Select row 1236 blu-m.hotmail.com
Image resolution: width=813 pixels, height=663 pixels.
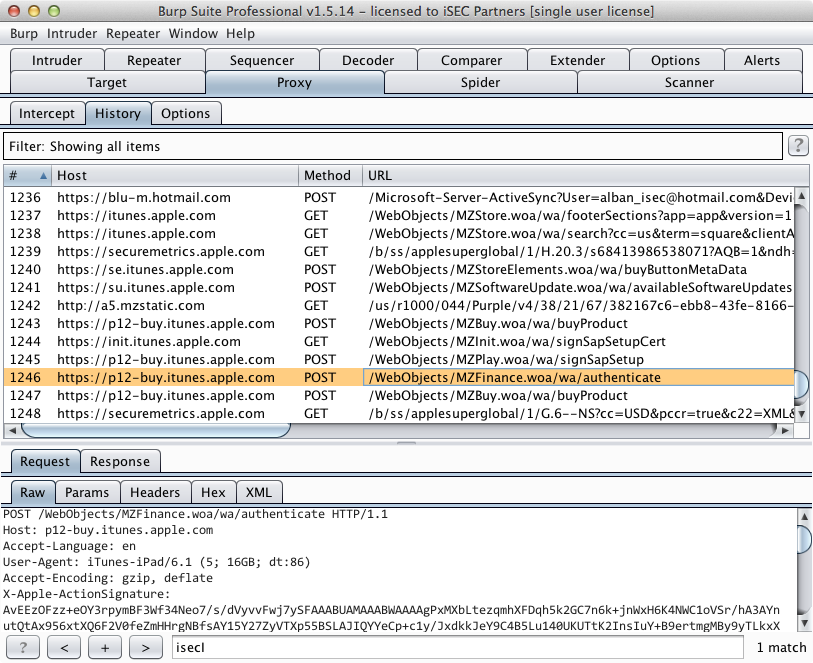tap(399, 198)
